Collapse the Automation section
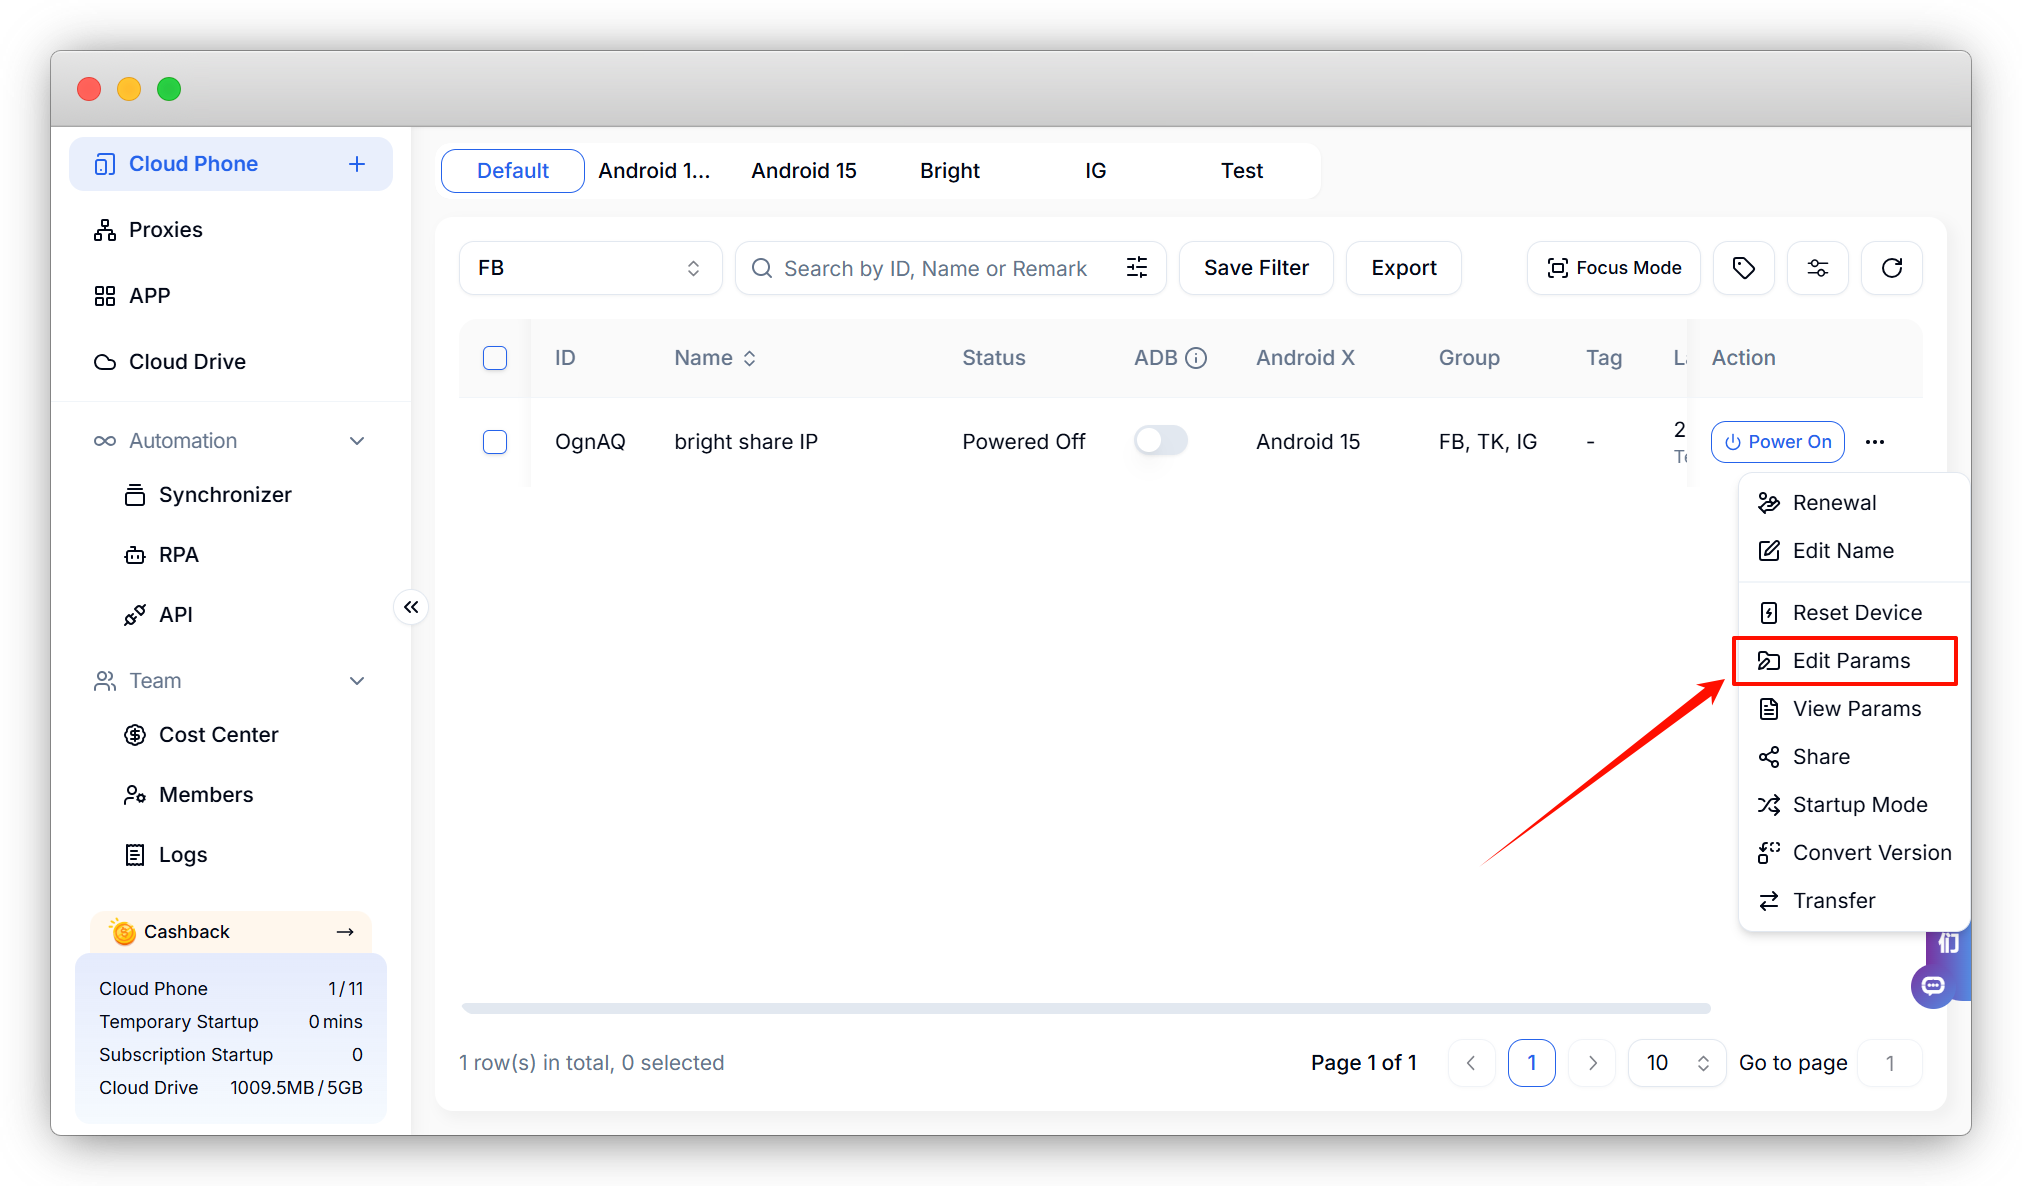 point(357,441)
